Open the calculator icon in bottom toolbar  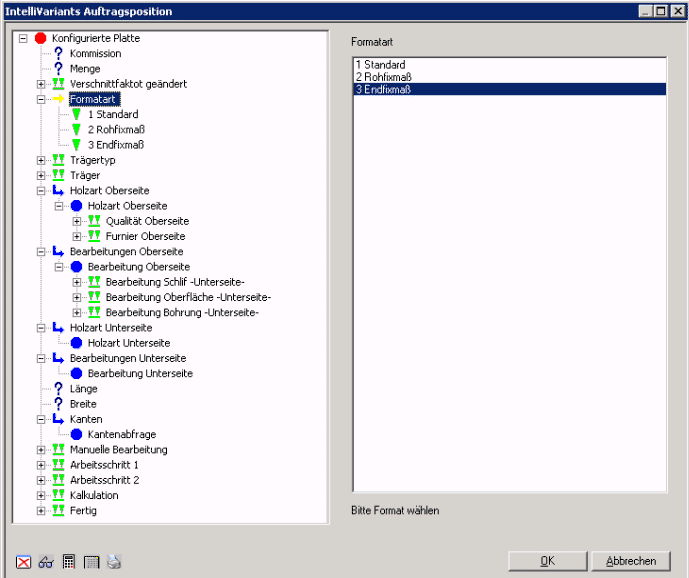[x=69, y=562]
